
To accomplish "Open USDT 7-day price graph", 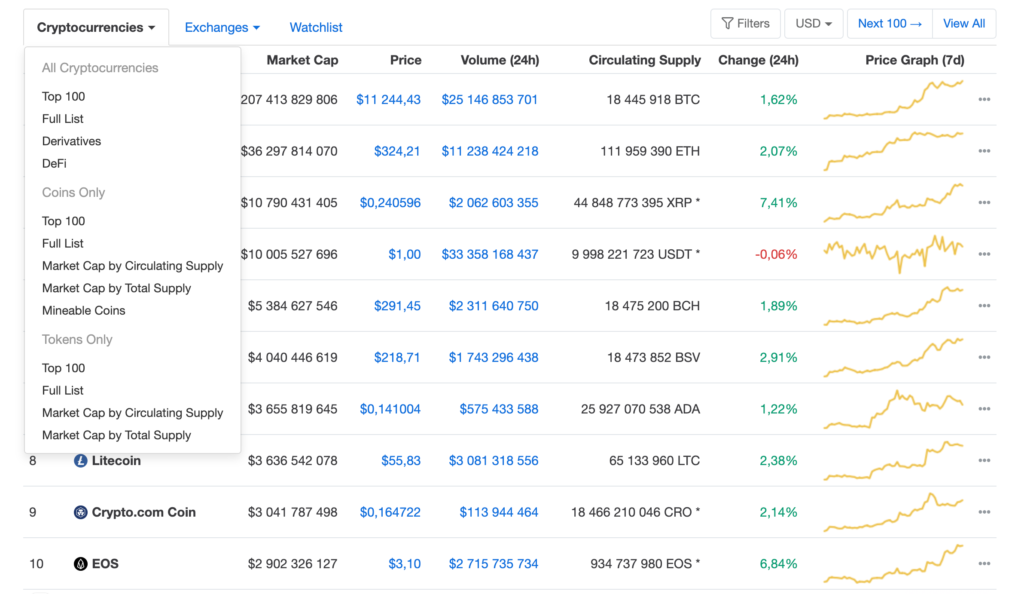I will (x=893, y=254).
